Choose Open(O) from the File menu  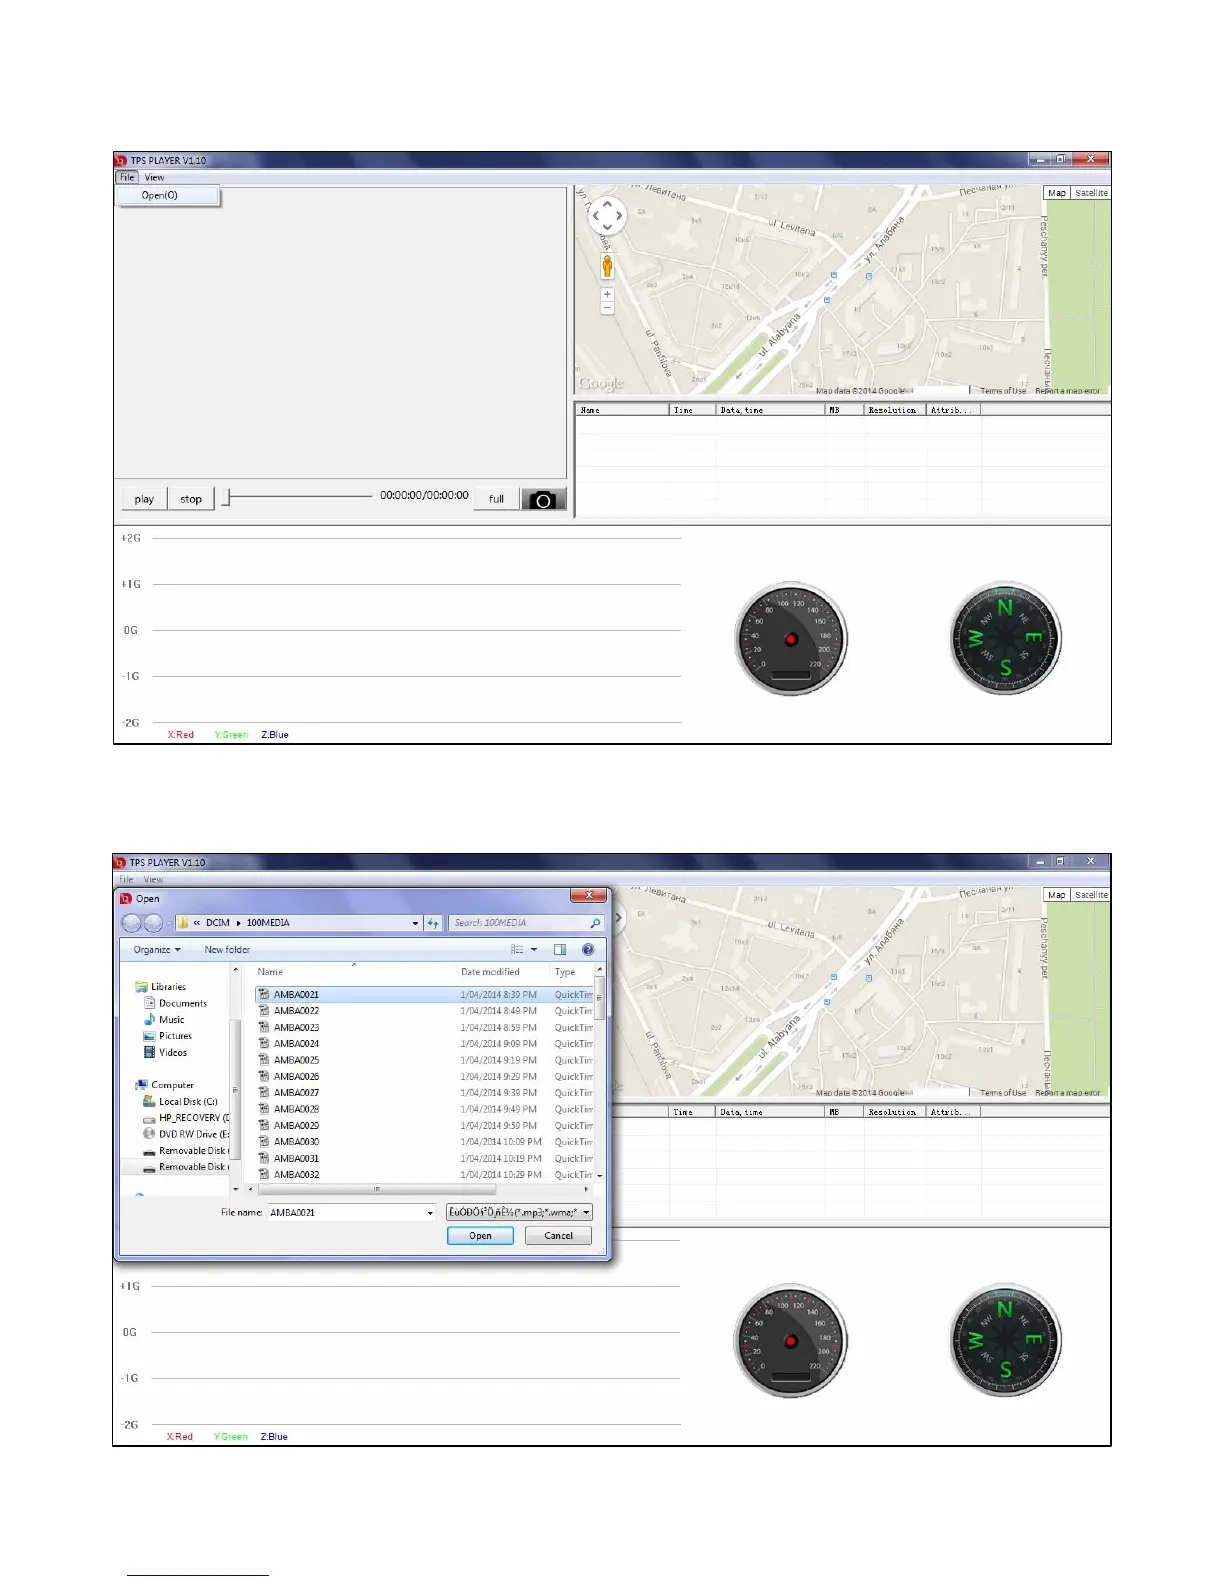click(x=167, y=196)
